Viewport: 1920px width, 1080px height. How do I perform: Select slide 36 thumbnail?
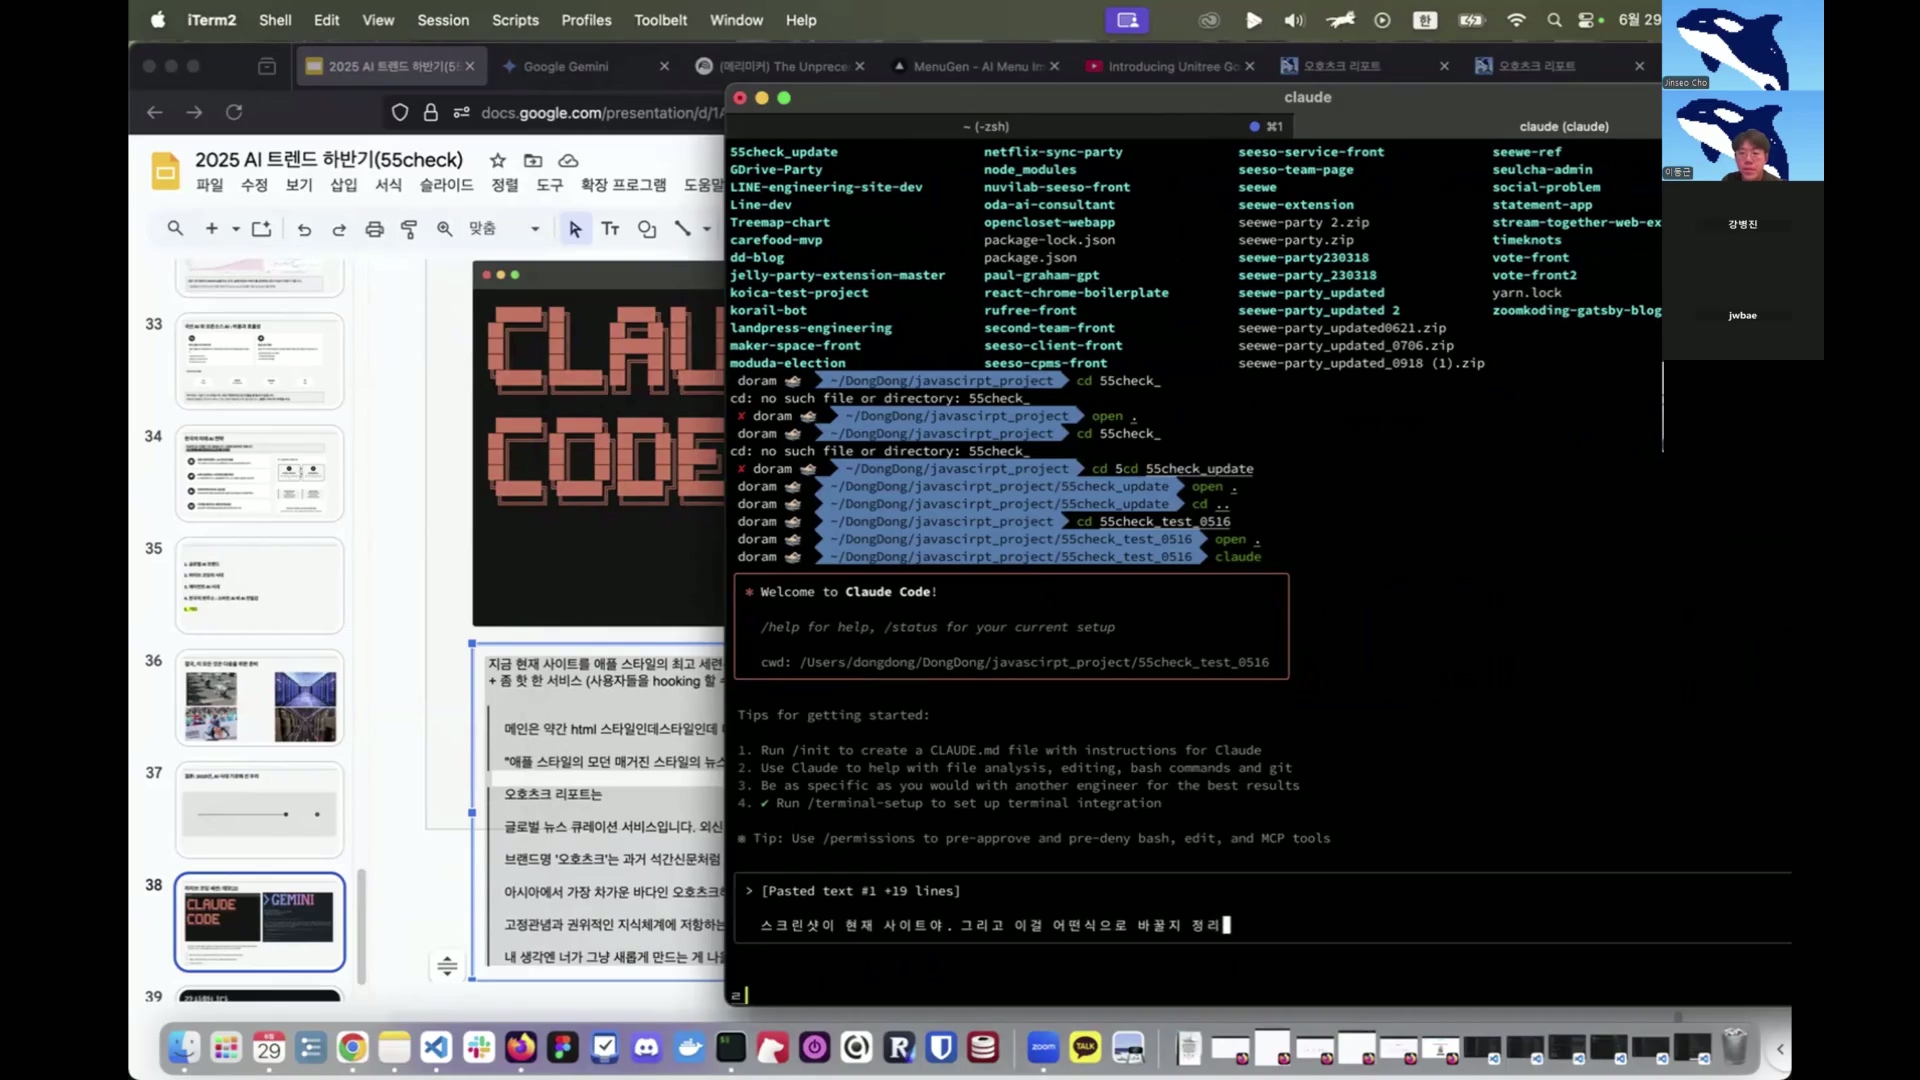coord(260,697)
